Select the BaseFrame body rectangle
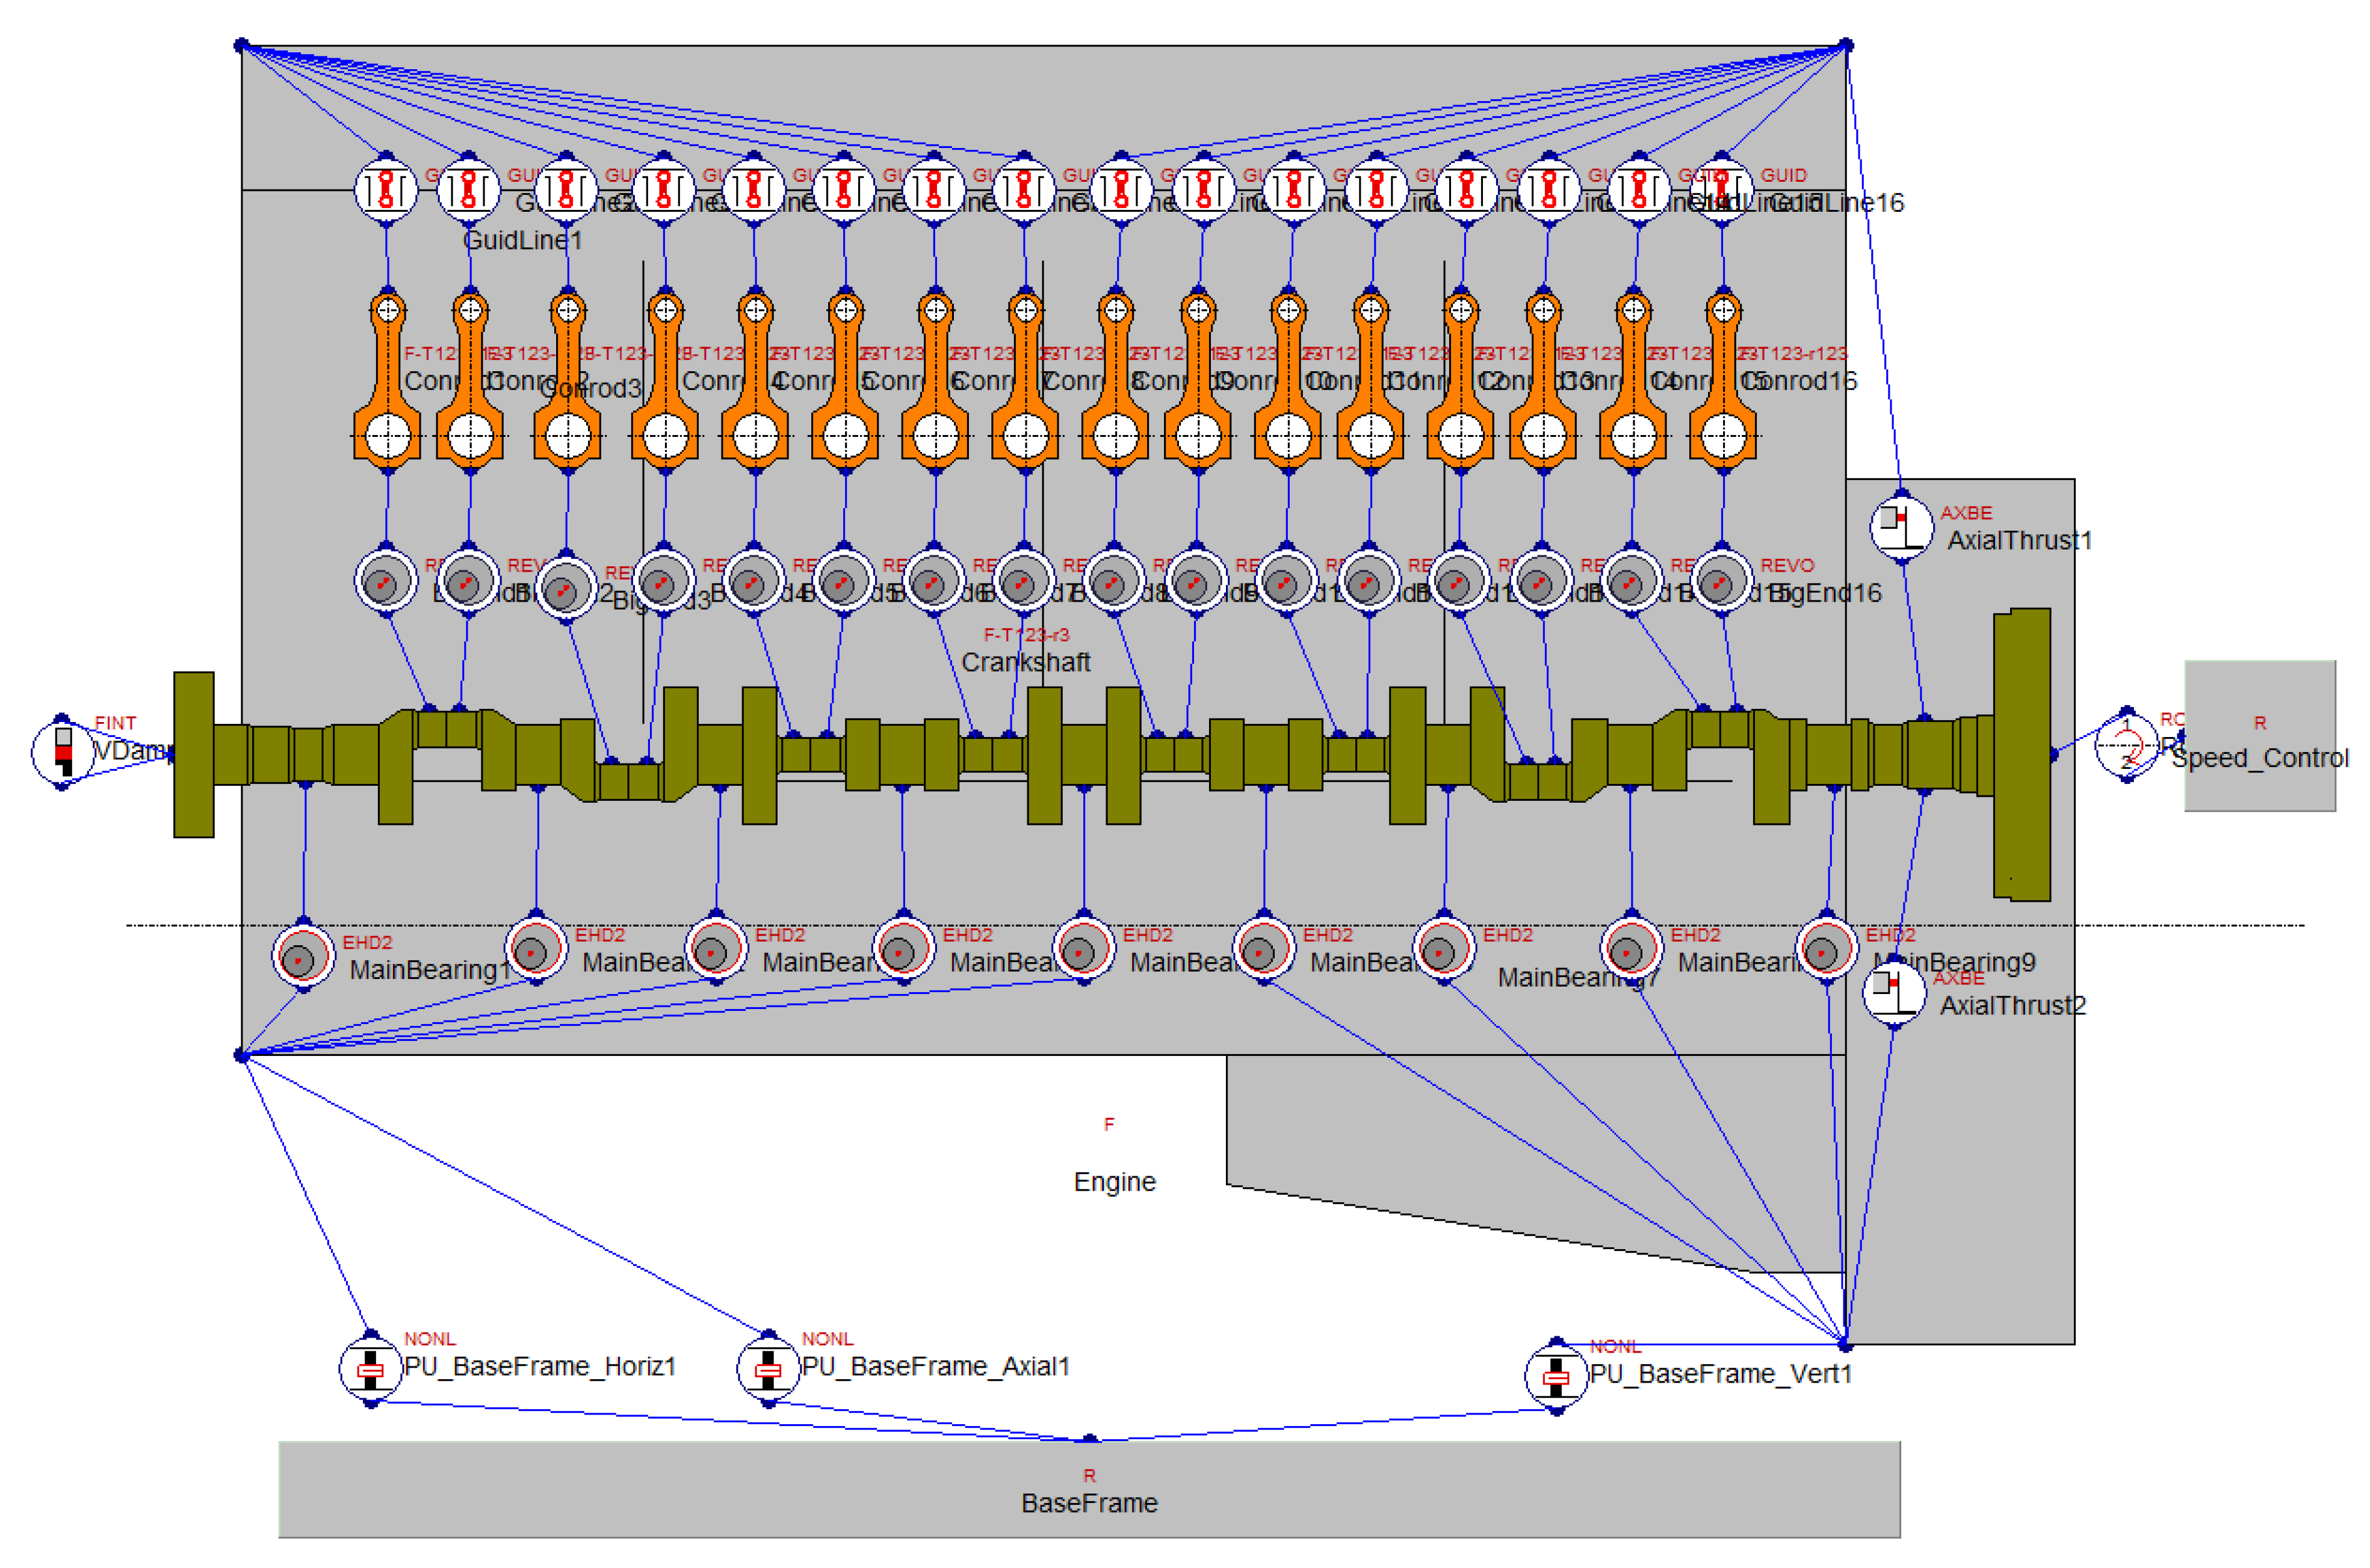The image size is (2370, 1568). (x=1088, y=1490)
